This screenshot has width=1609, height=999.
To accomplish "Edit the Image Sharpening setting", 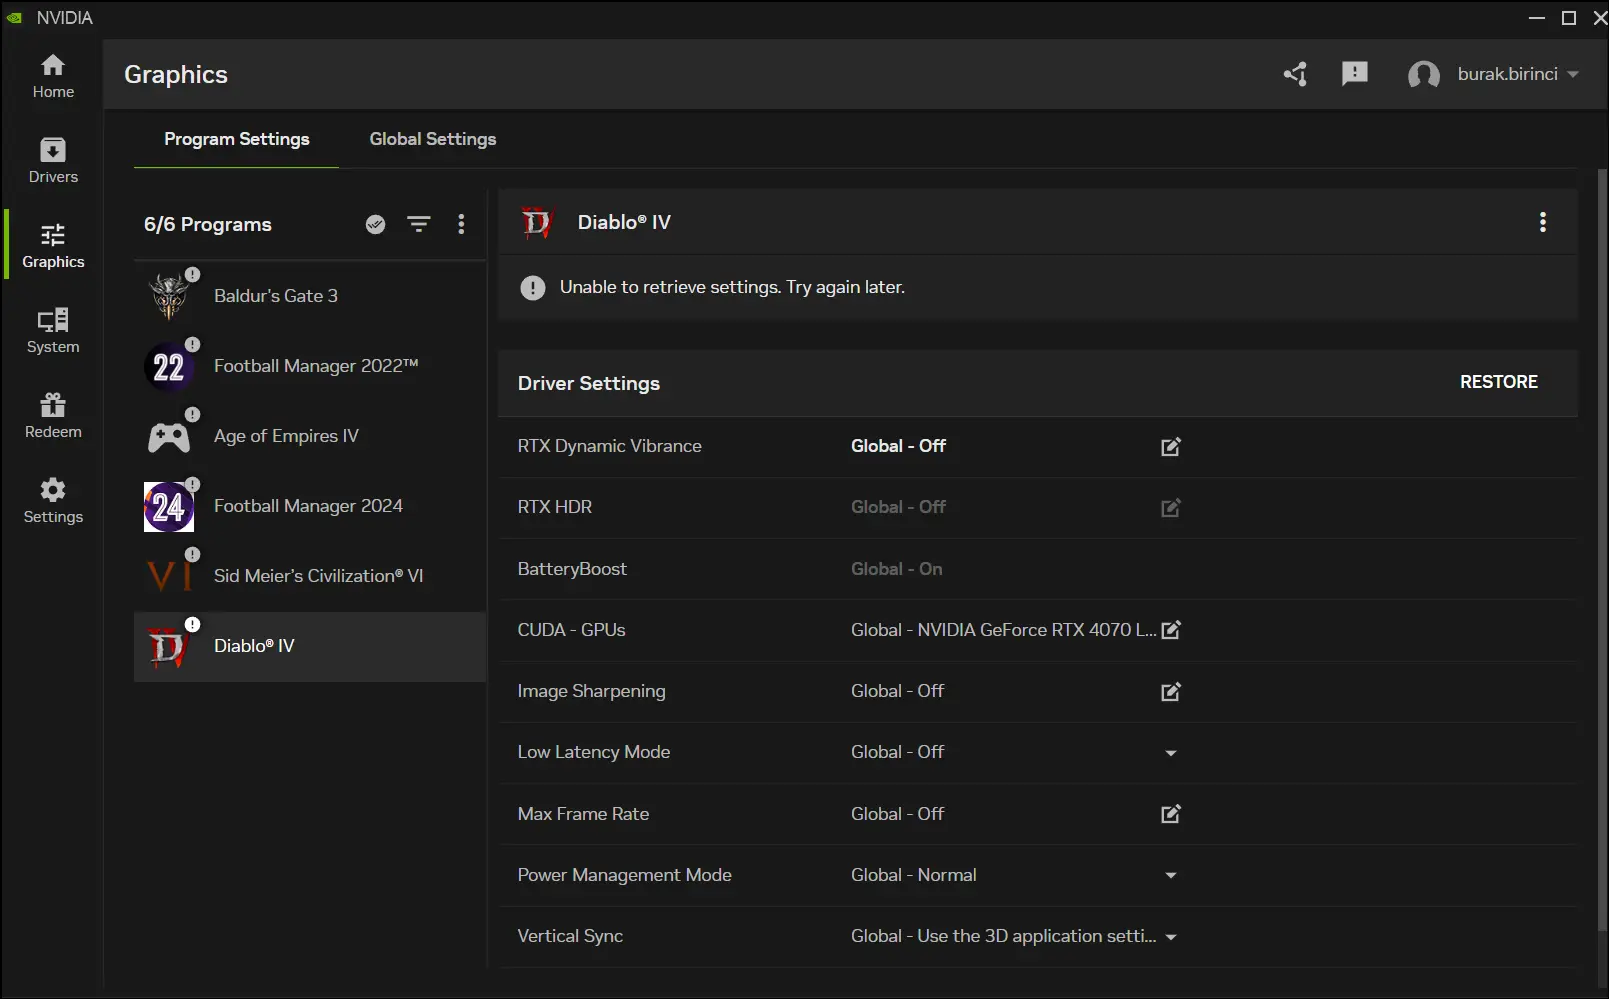I will pos(1171,692).
